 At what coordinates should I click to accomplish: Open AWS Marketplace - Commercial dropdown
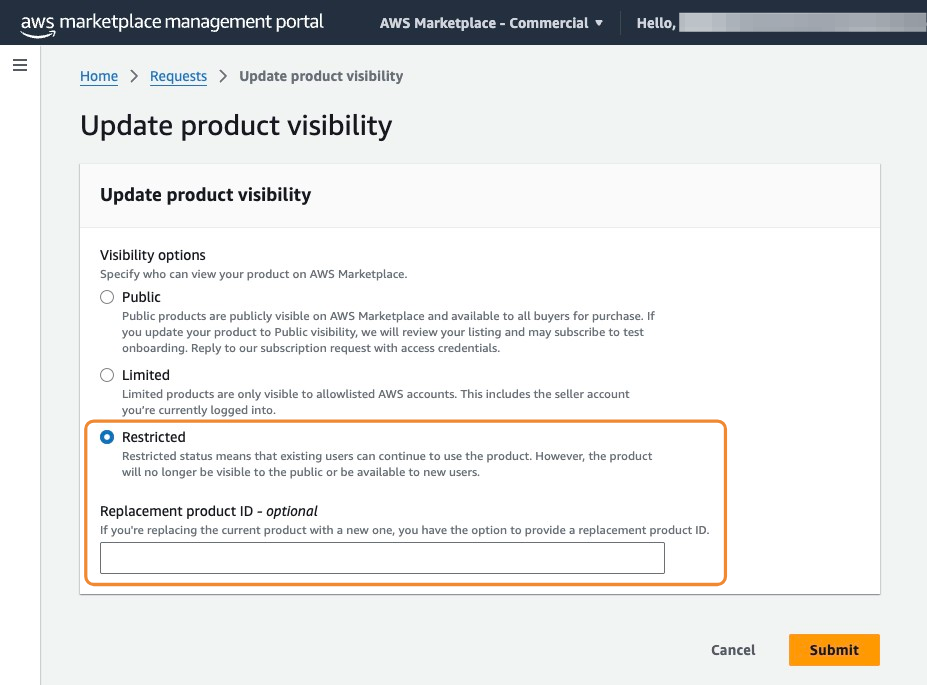click(491, 23)
